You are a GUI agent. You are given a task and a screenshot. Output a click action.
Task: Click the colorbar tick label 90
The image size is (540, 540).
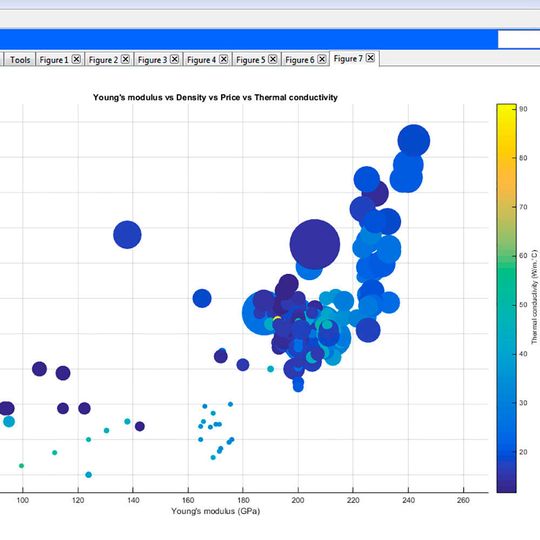(523, 109)
